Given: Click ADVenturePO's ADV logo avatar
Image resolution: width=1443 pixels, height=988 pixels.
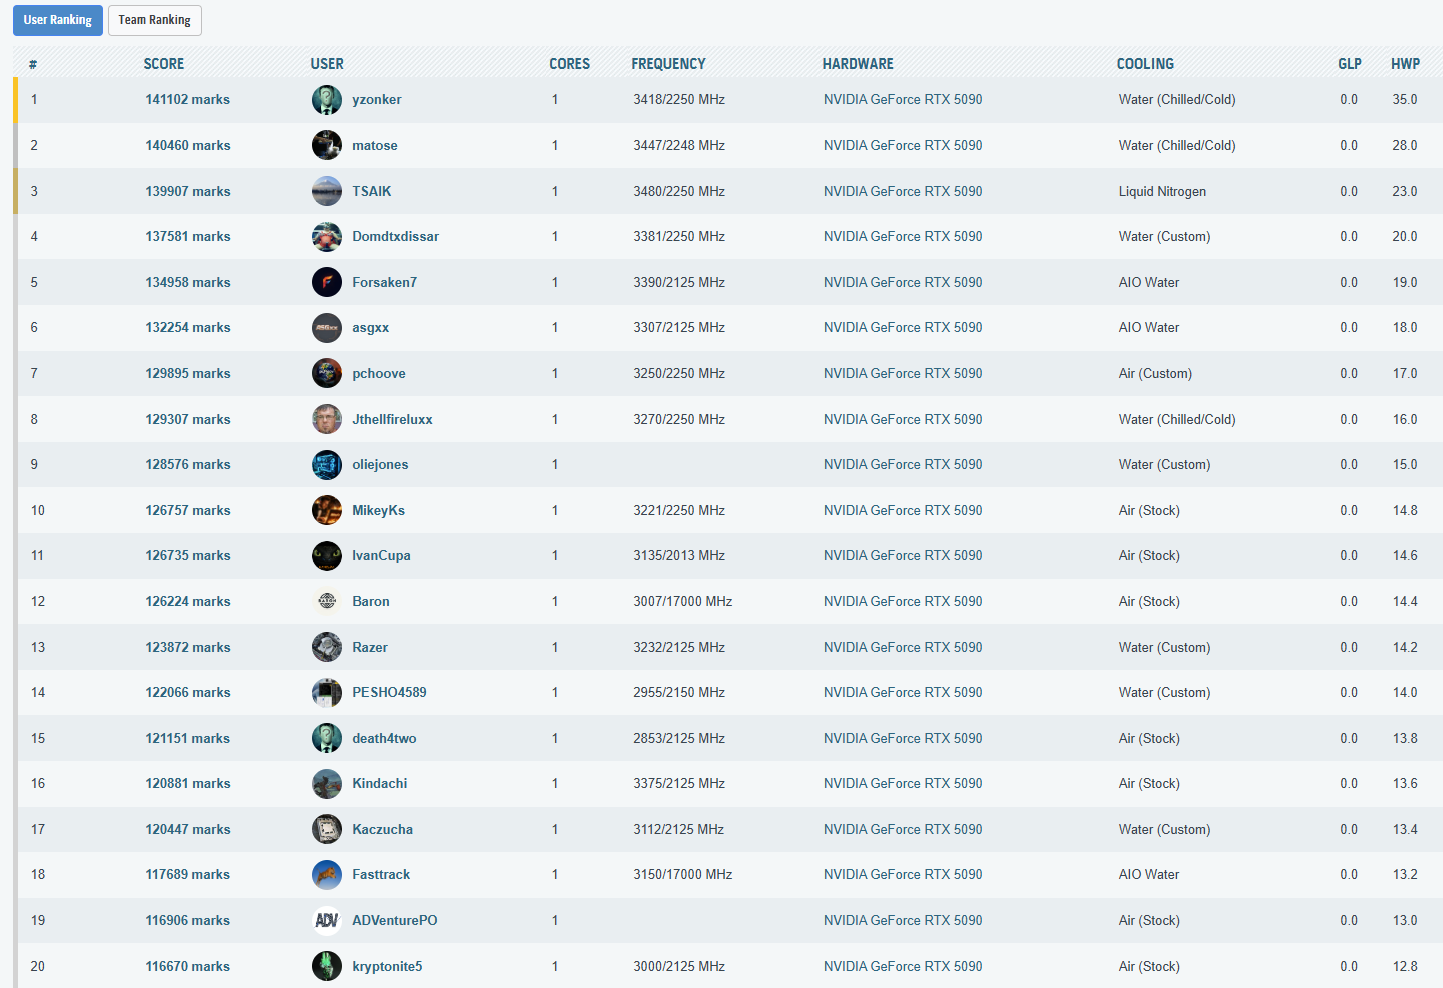Looking at the screenshot, I should pyautogui.click(x=326, y=921).
